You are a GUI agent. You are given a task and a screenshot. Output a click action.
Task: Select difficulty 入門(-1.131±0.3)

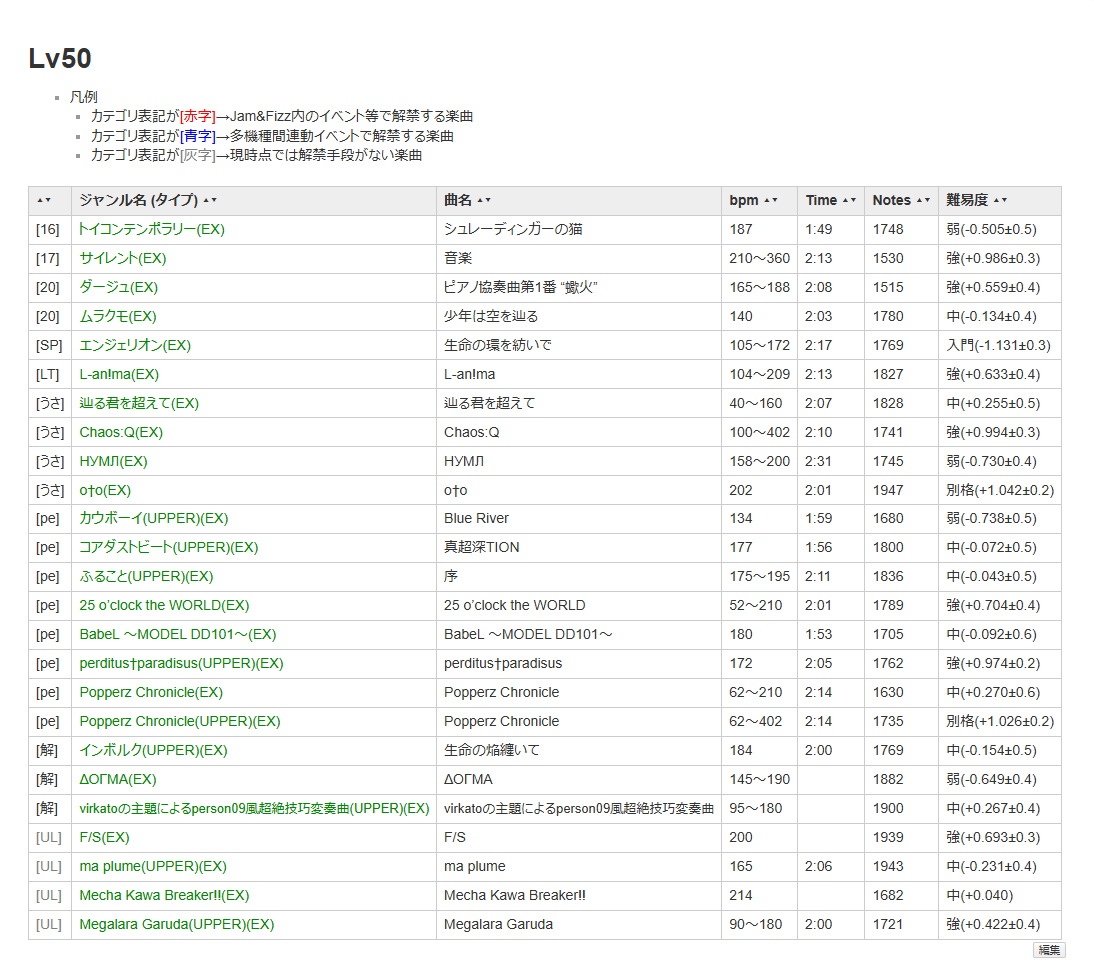998,345
